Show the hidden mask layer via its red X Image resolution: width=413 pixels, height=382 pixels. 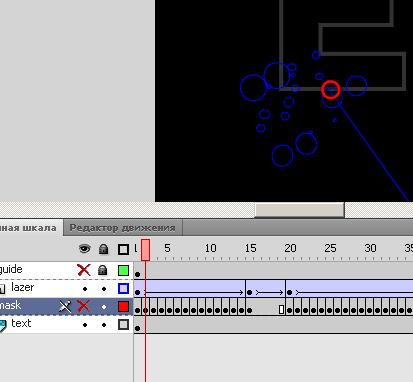click(84, 306)
